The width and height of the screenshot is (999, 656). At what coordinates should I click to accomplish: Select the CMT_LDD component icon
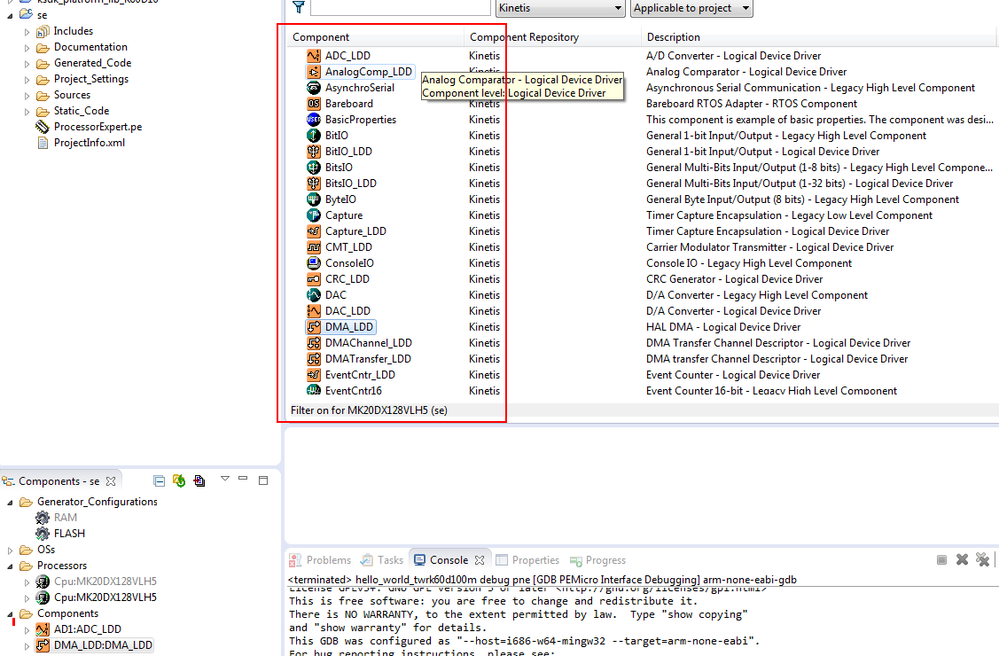(313, 247)
